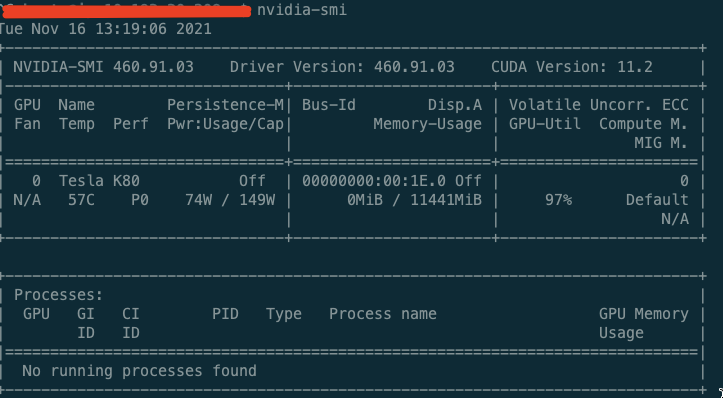Screen dimensions: 723x398
Task: Click the Memory-Usage column header
Action: tap(427, 124)
